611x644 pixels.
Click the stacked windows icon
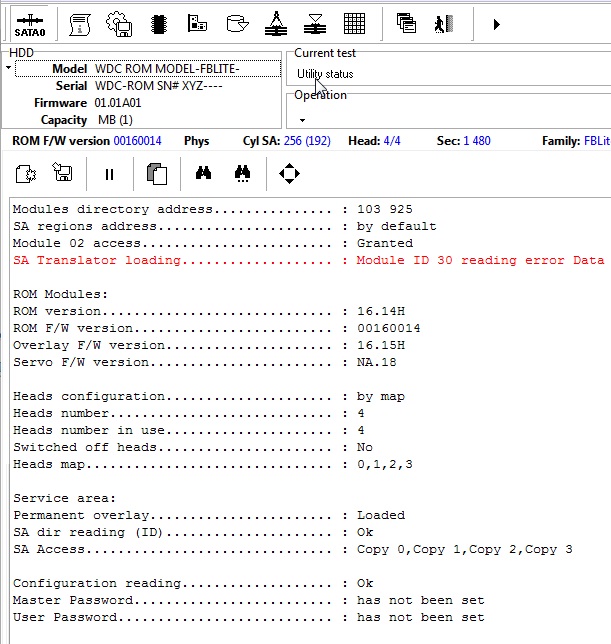[406, 23]
